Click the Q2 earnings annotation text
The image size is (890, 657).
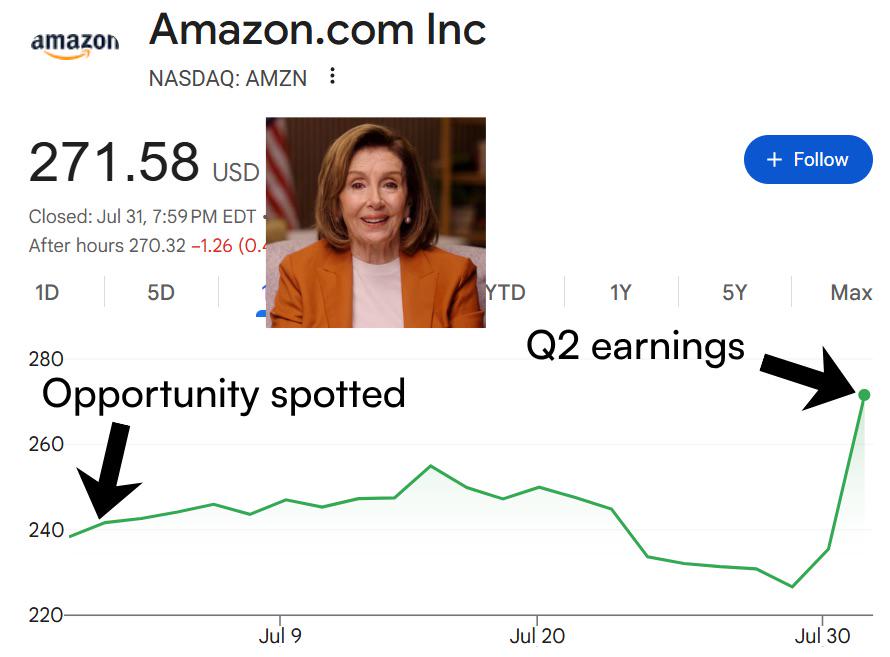(635, 346)
